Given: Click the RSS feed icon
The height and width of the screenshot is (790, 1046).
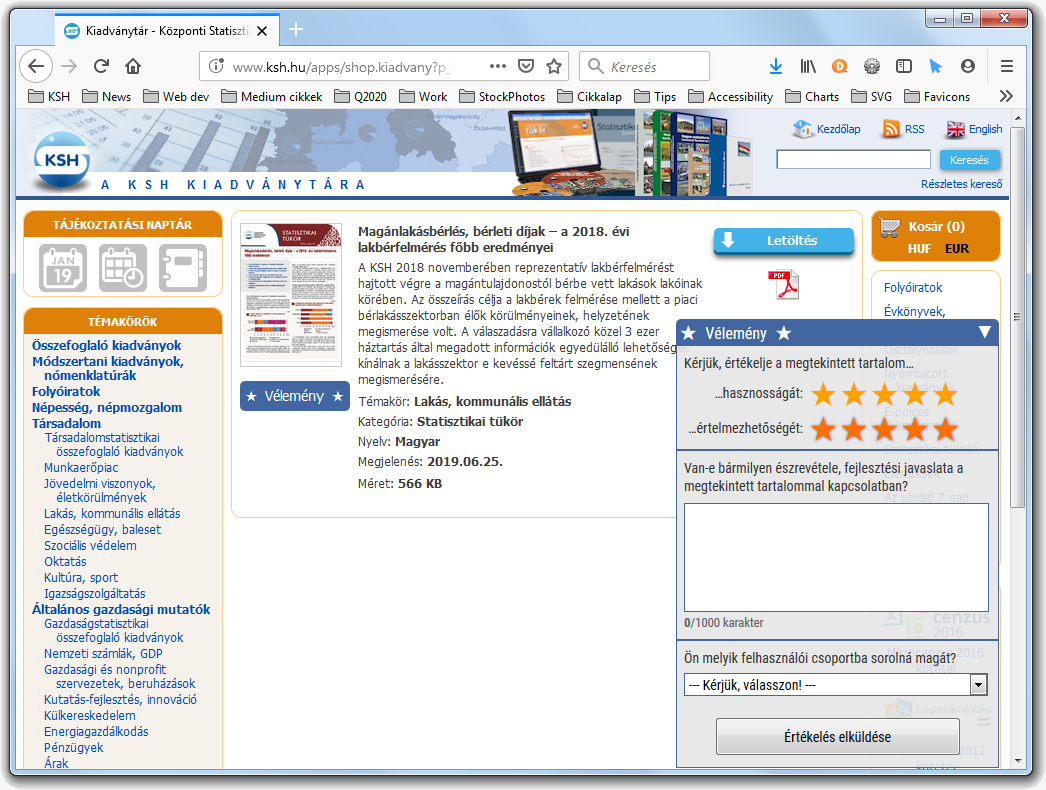Looking at the screenshot, I should point(891,129).
